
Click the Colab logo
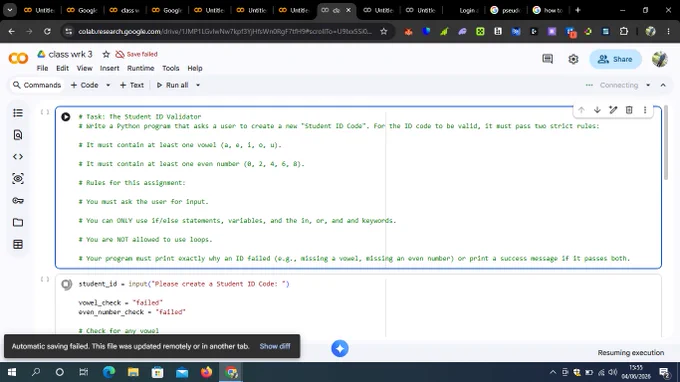coord(18,58)
